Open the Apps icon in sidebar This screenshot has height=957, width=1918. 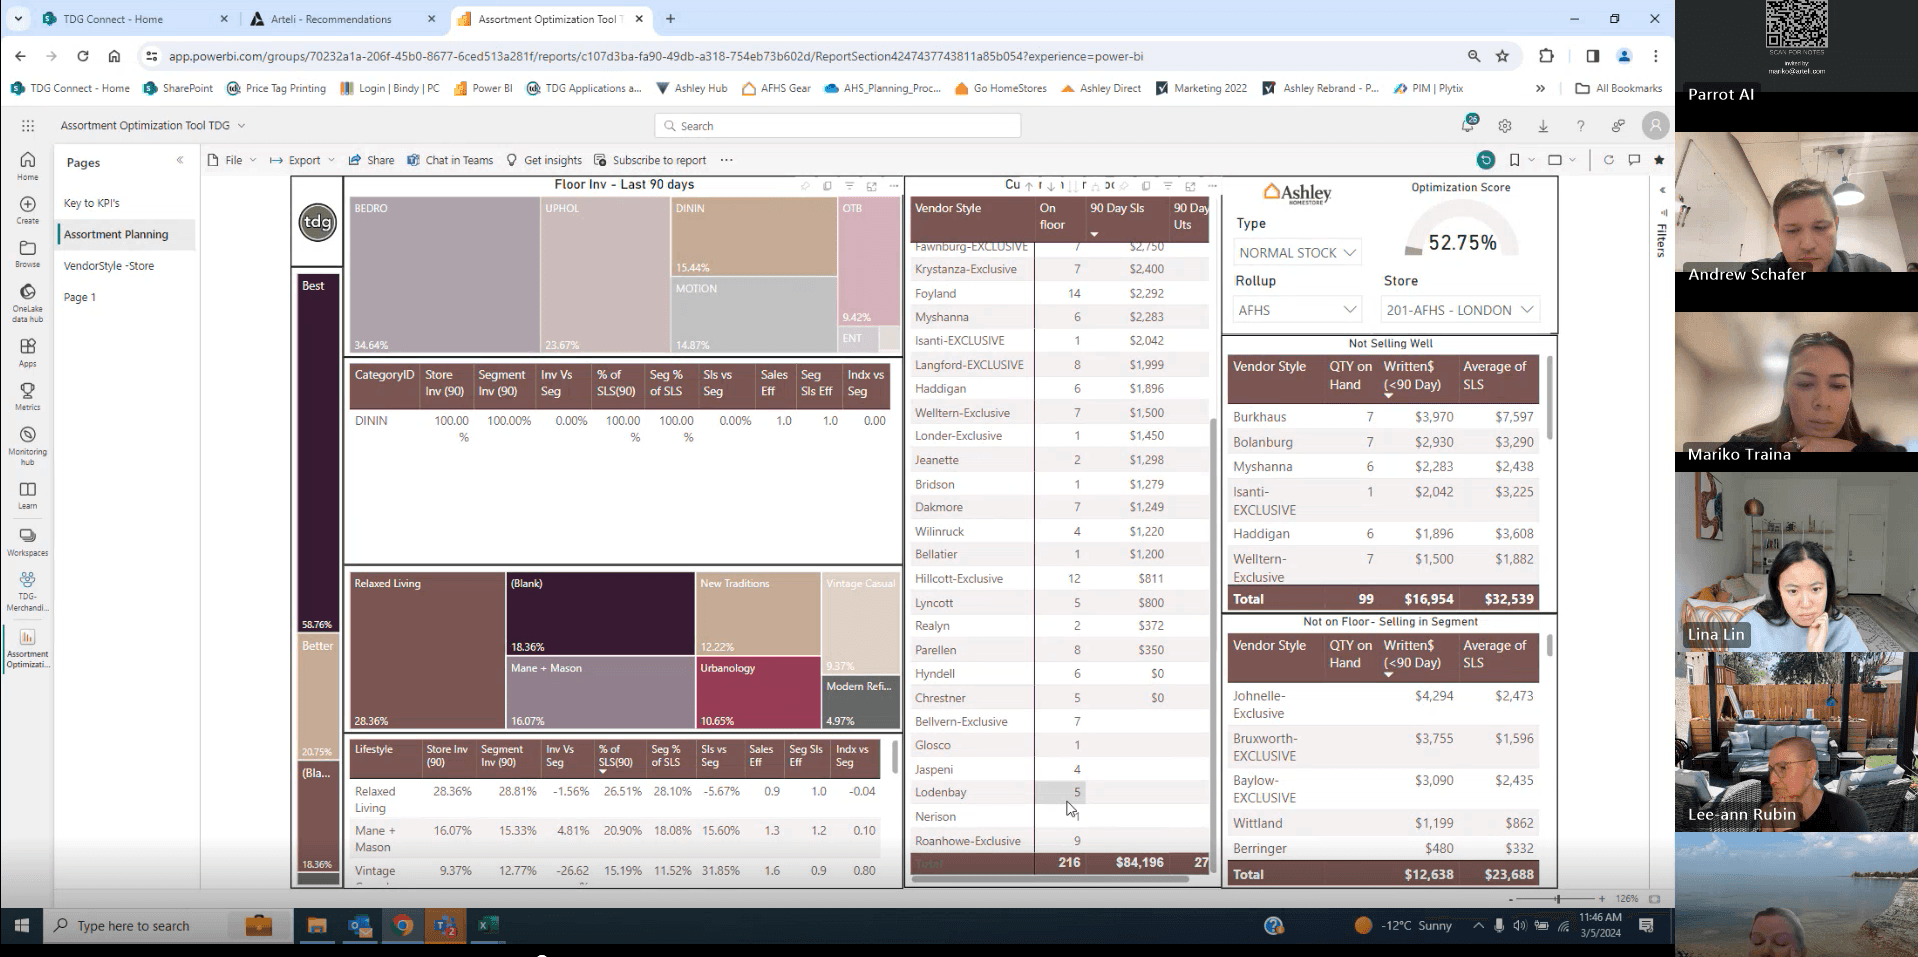click(27, 351)
